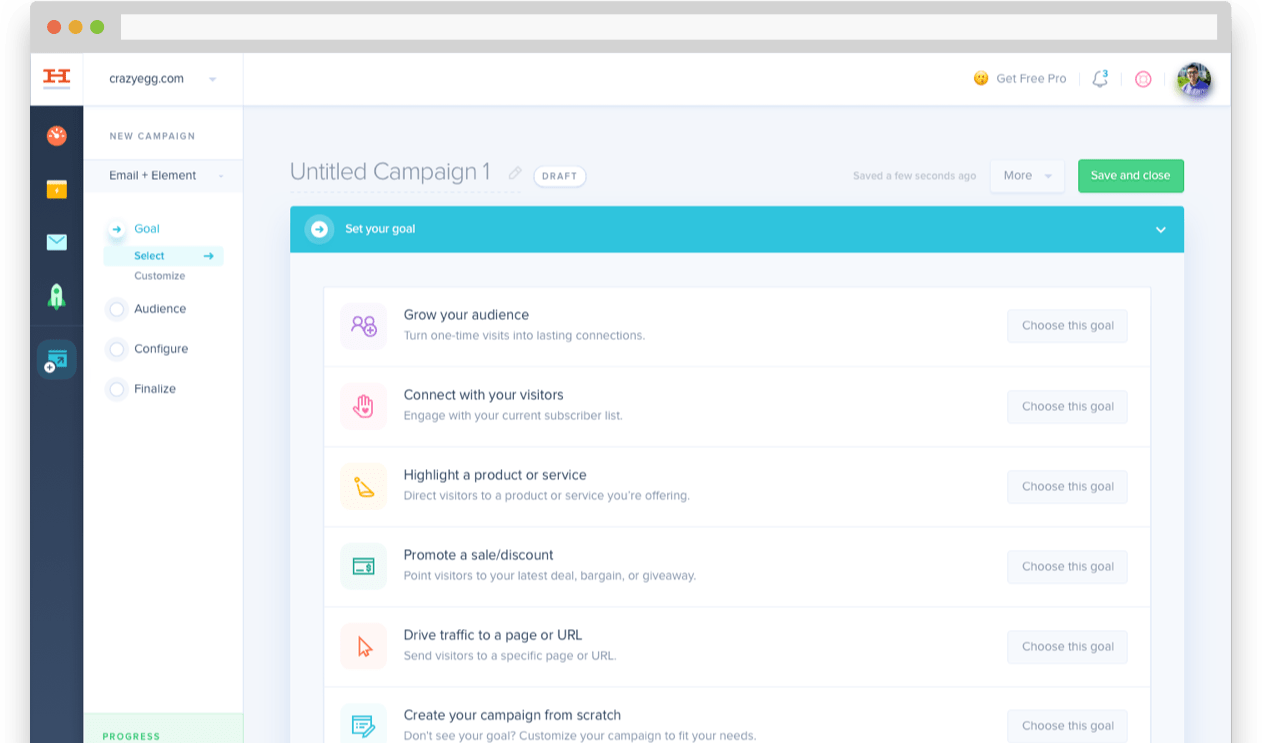Click Send visitors to a specific page text
1262x743 pixels.
[x=510, y=656]
